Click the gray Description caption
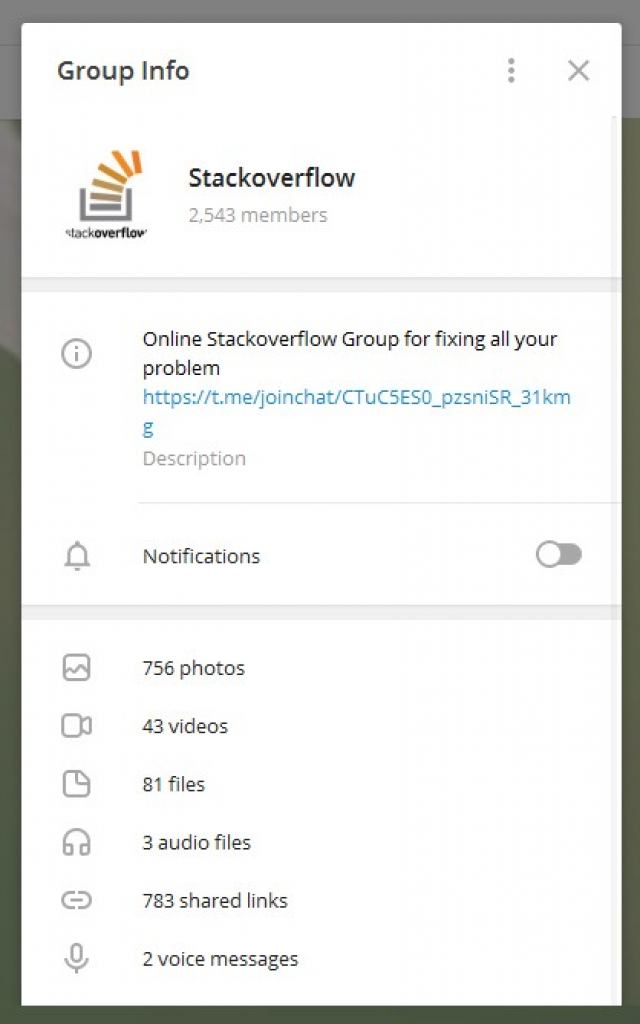Viewport: 640px width, 1024px height. (x=194, y=458)
